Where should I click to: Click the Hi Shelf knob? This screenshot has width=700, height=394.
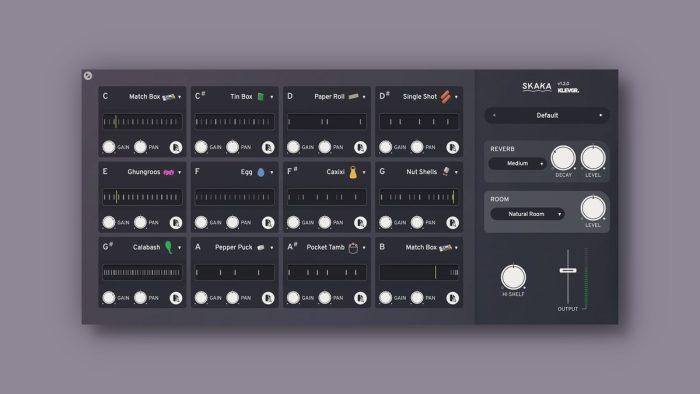[513, 277]
